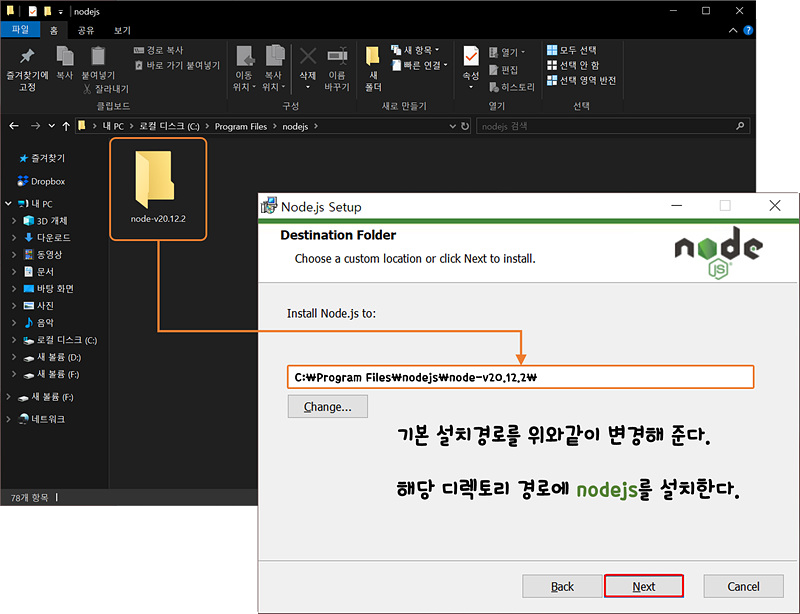The width and height of the screenshot is (800, 614).
Task: Close the Node.js Setup dialog
Action: pyautogui.click(x=775, y=206)
